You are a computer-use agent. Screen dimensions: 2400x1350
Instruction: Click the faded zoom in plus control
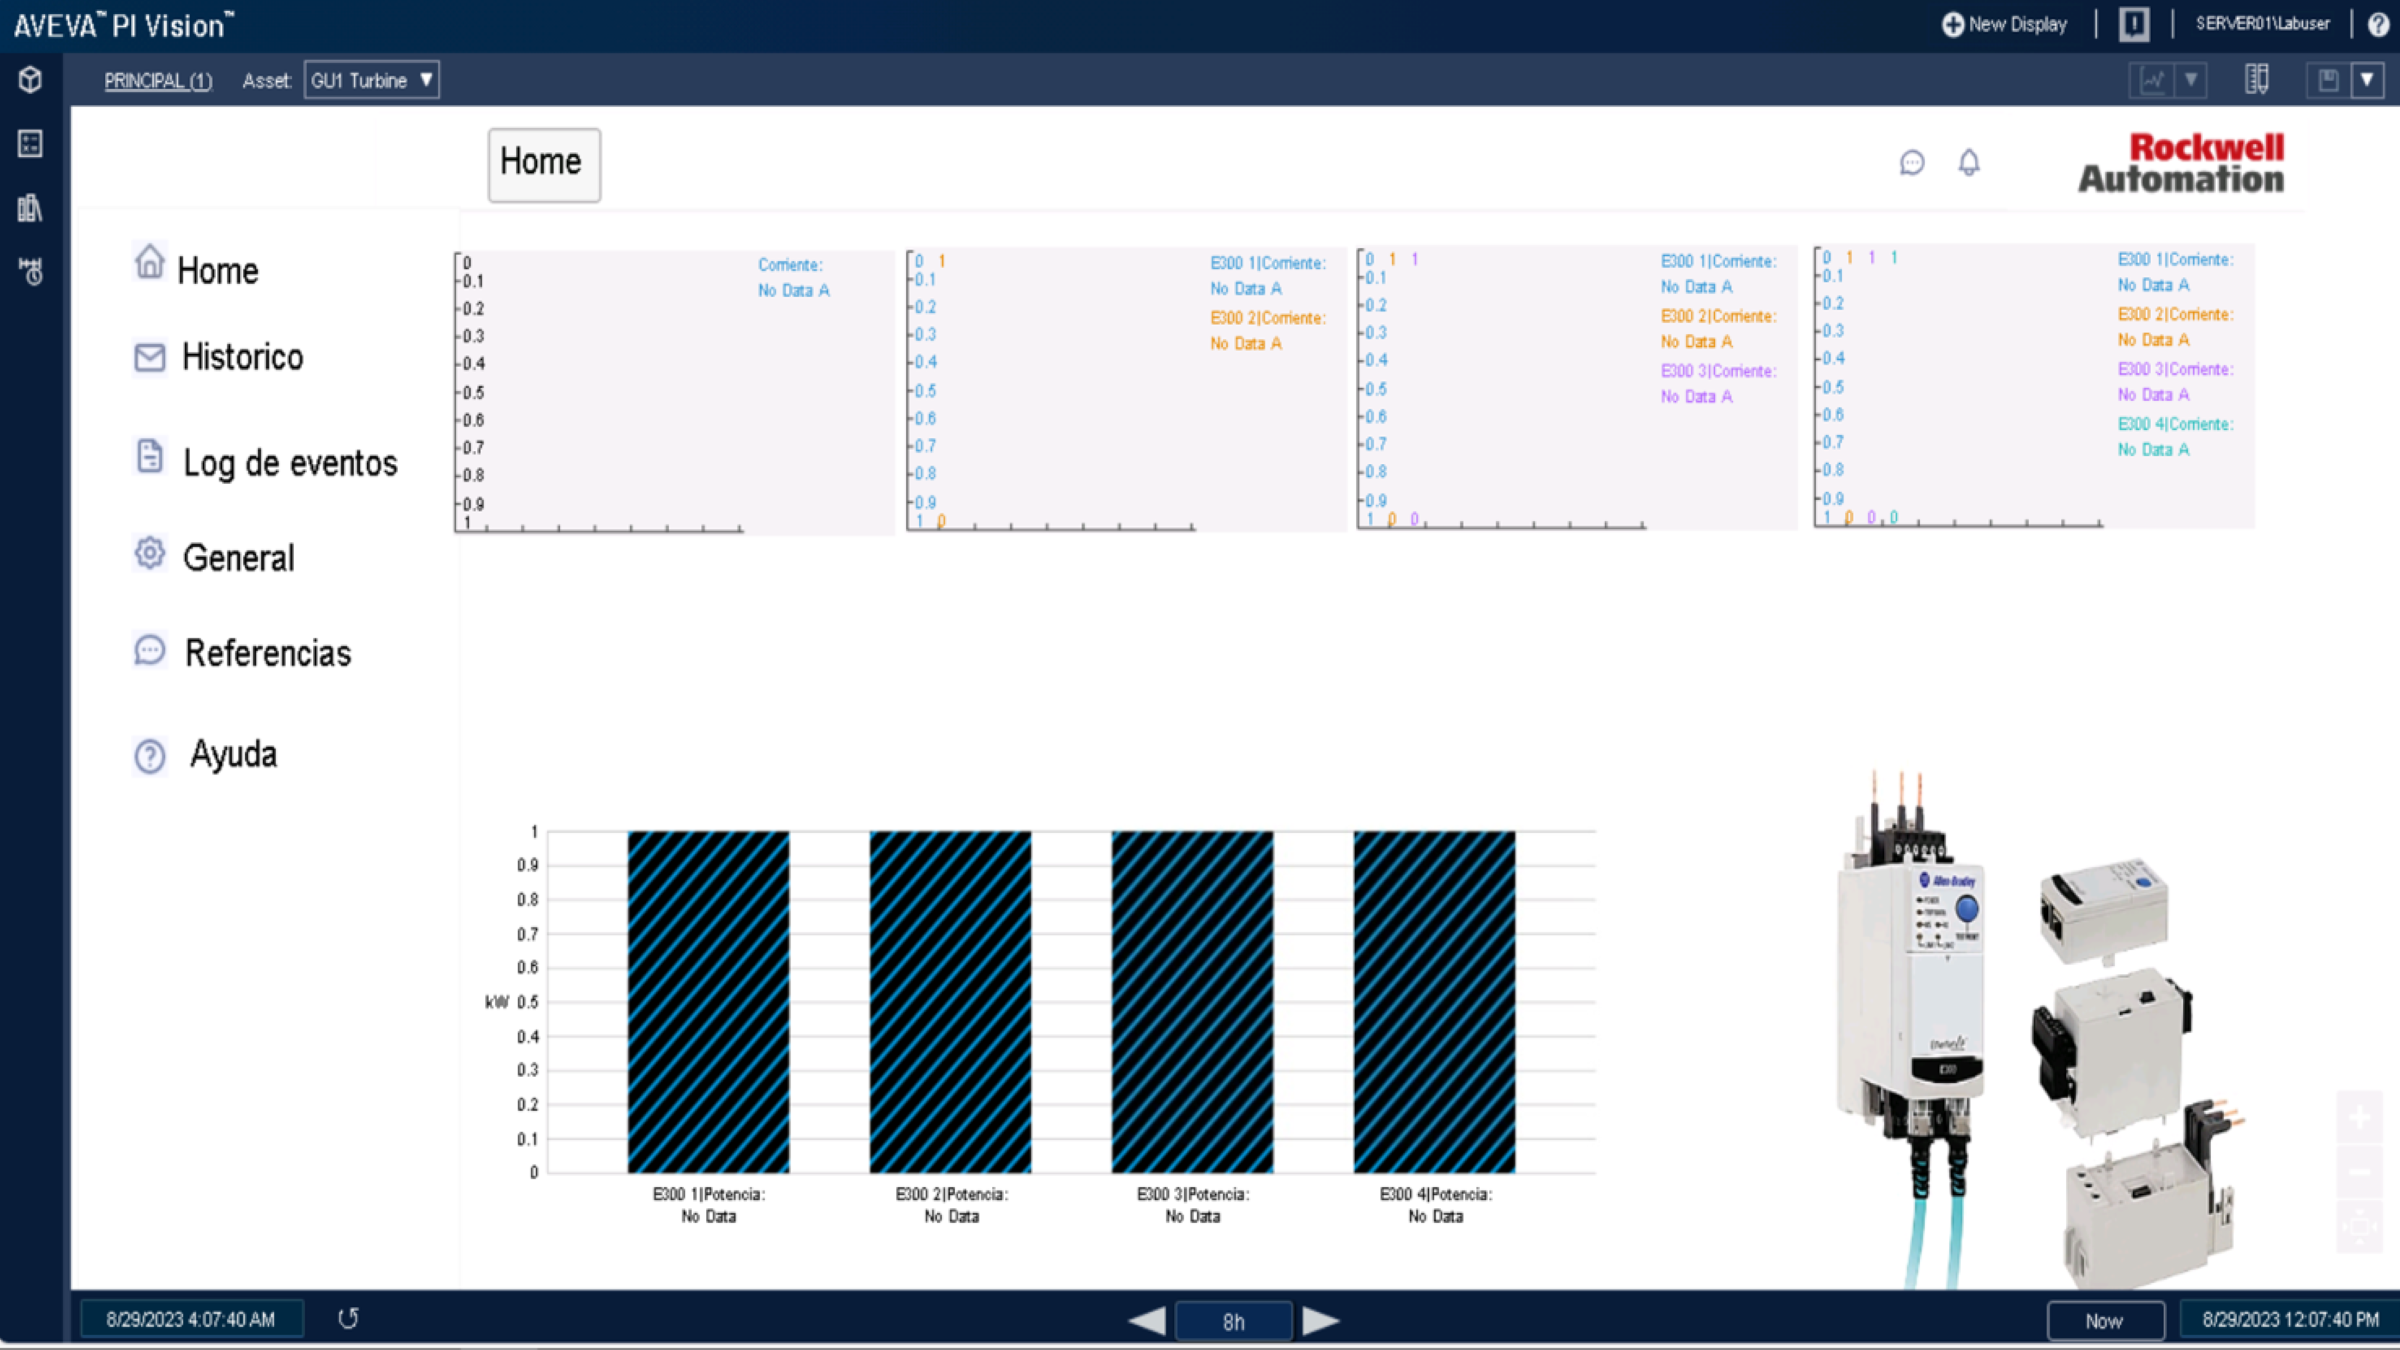point(2360,1118)
